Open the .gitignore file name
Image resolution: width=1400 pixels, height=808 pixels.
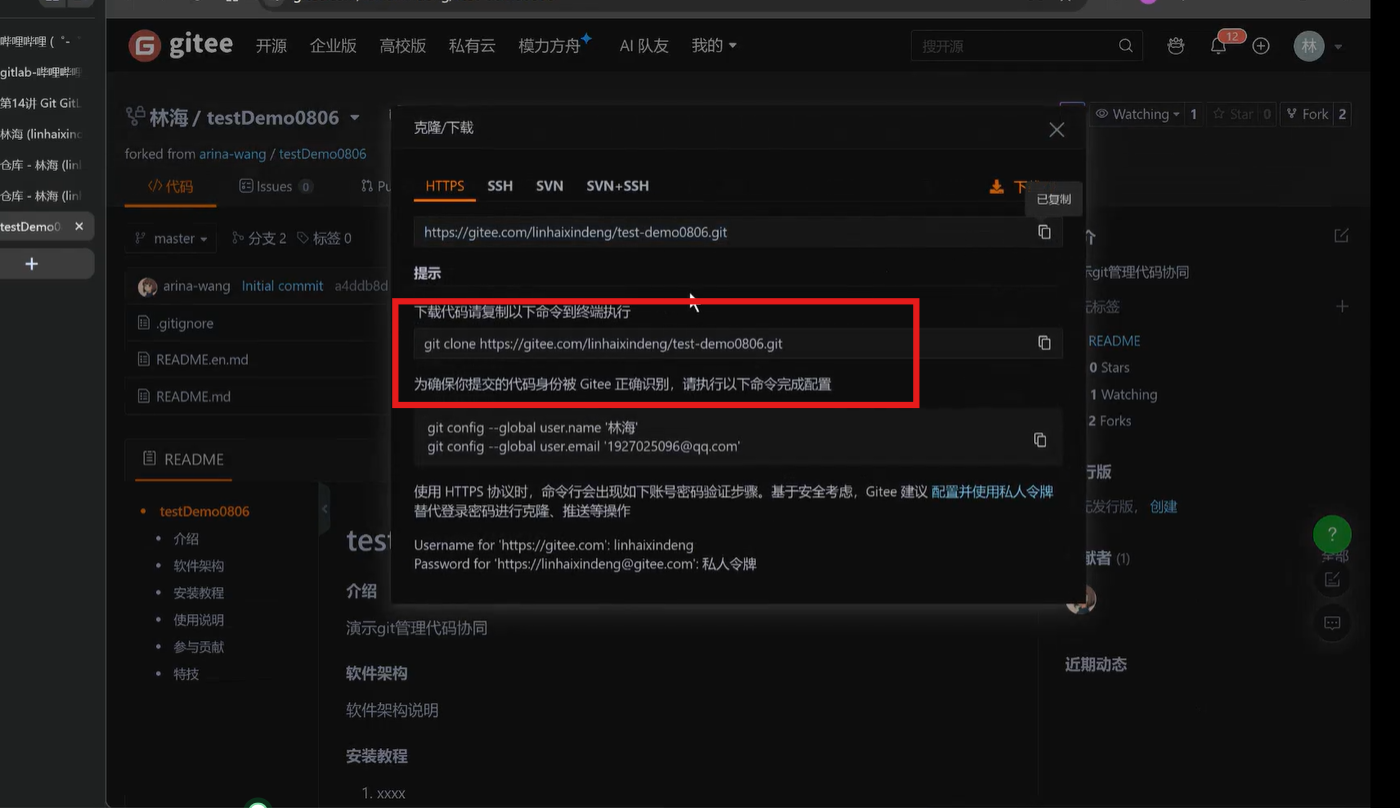coord(185,324)
